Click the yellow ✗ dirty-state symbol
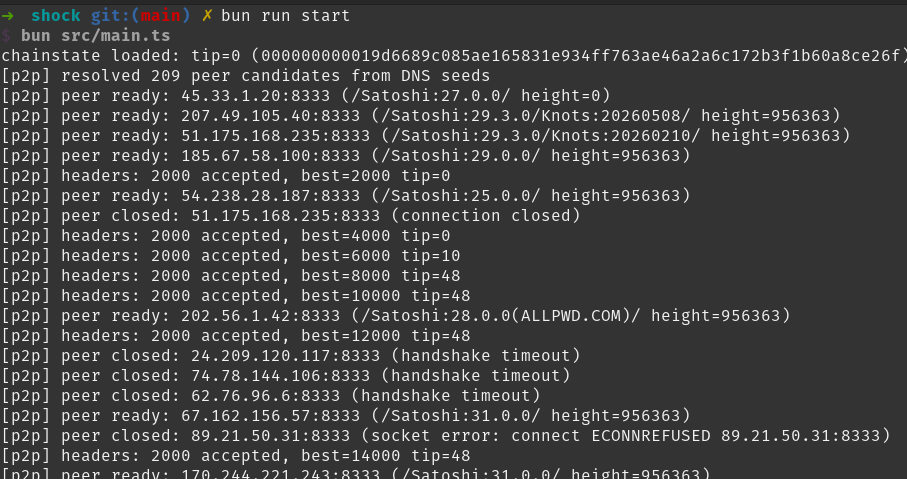 coord(207,16)
